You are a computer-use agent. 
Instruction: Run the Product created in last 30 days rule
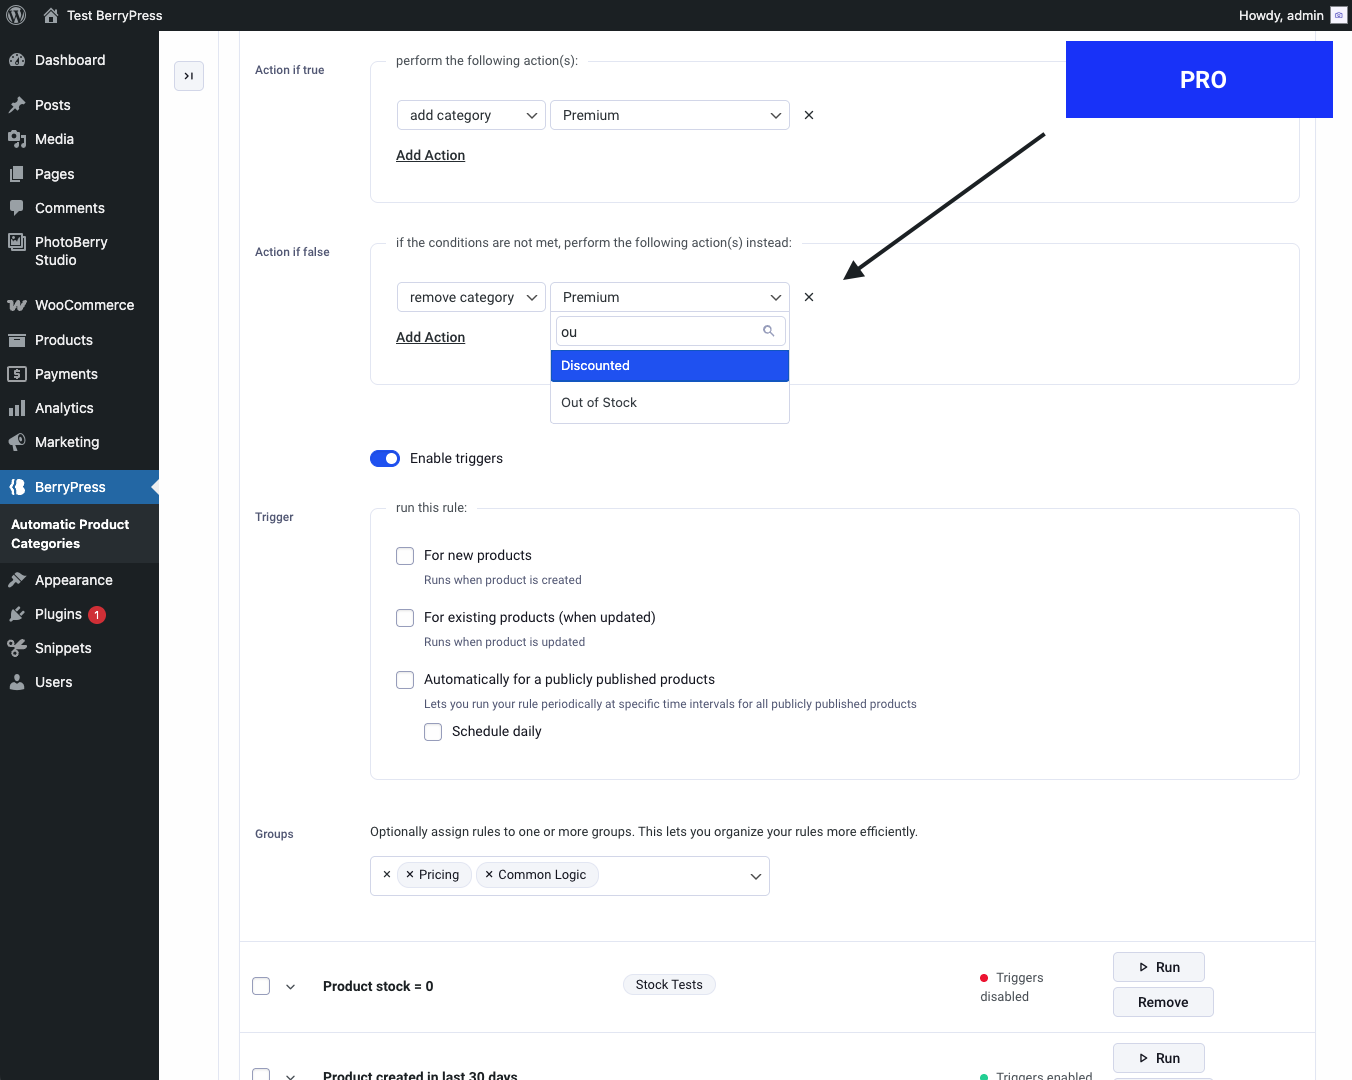click(1159, 1058)
